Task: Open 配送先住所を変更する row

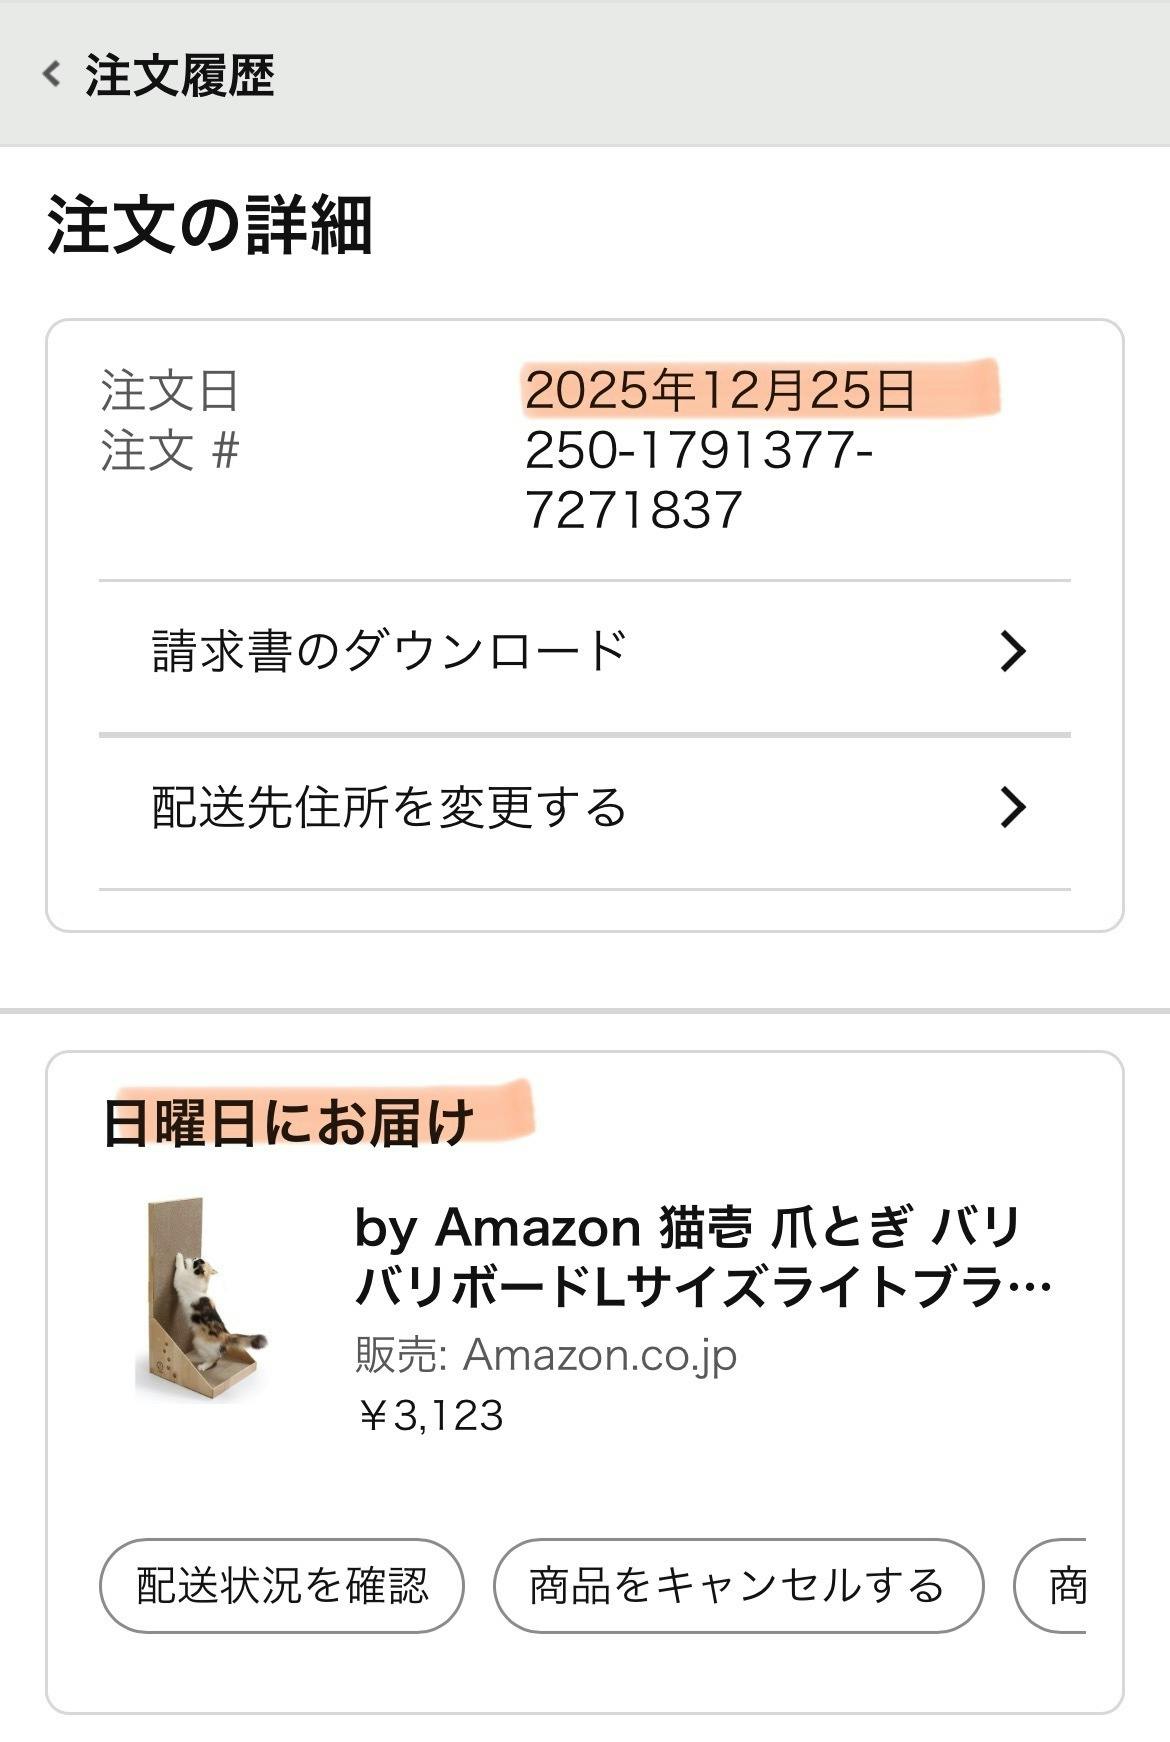Action: [388, 807]
